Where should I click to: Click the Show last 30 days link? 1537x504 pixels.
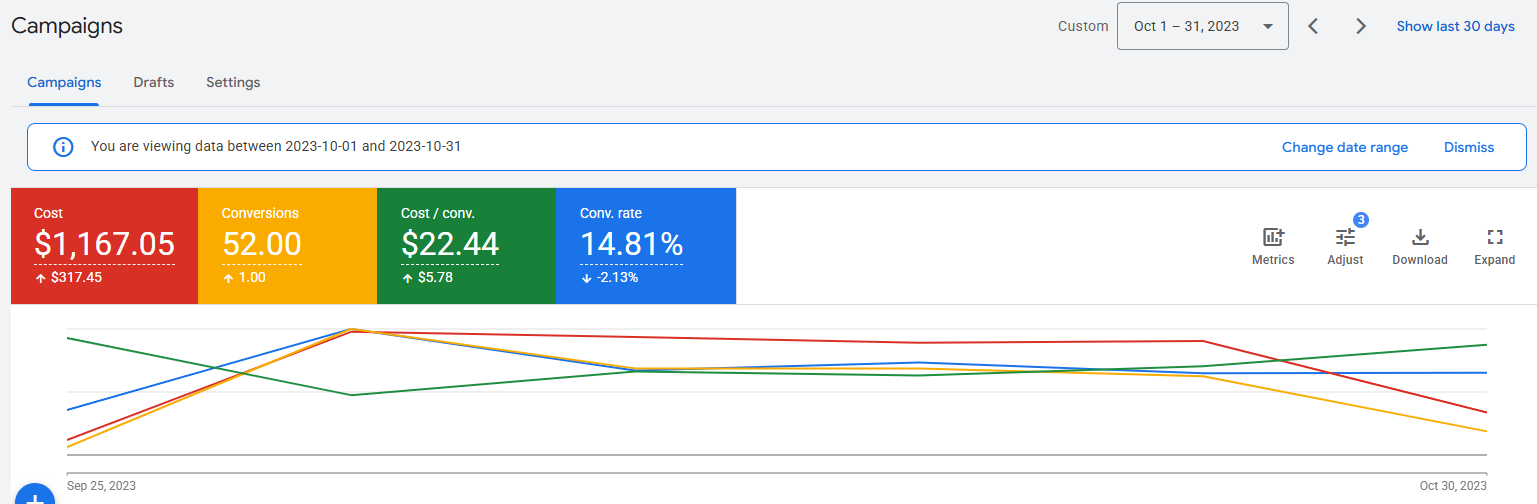1456,26
